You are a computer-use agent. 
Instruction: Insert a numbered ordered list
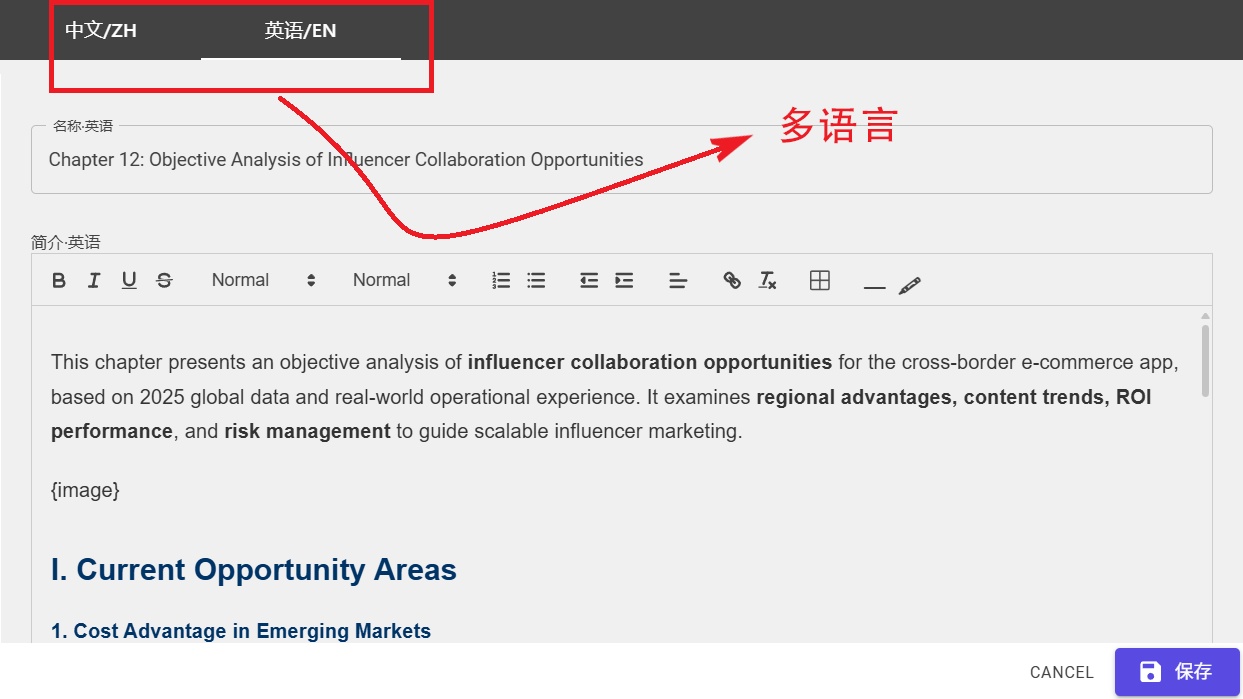[501, 281]
